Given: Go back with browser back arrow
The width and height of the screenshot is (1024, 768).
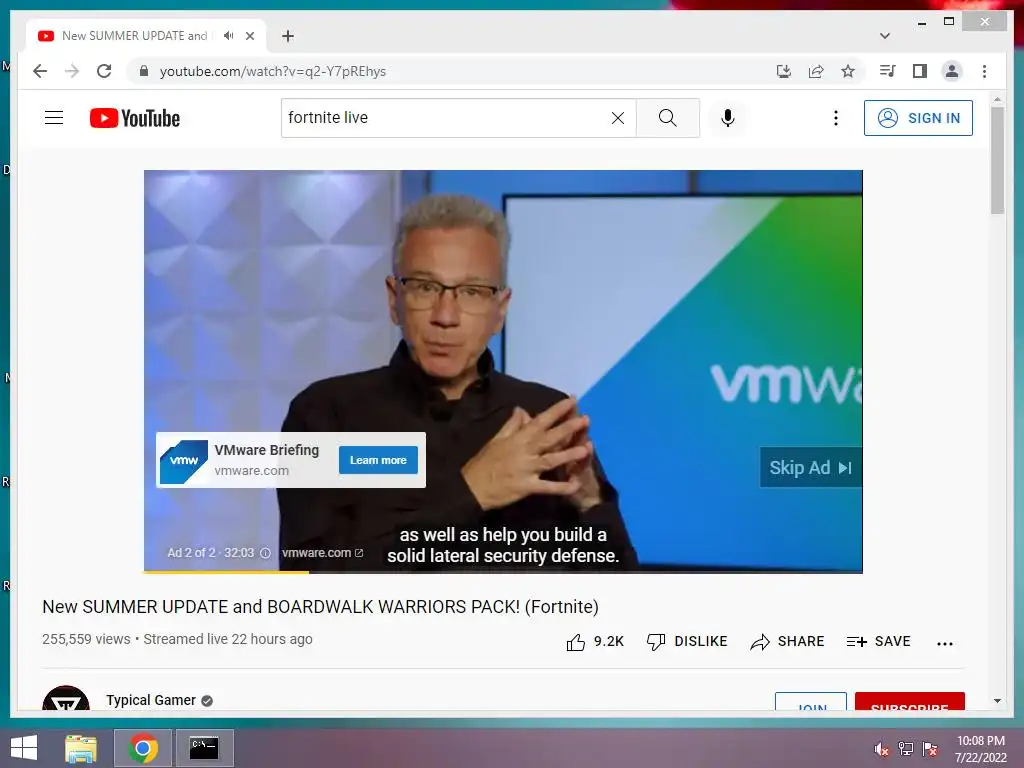Looking at the screenshot, I should click(x=40, y=71).
